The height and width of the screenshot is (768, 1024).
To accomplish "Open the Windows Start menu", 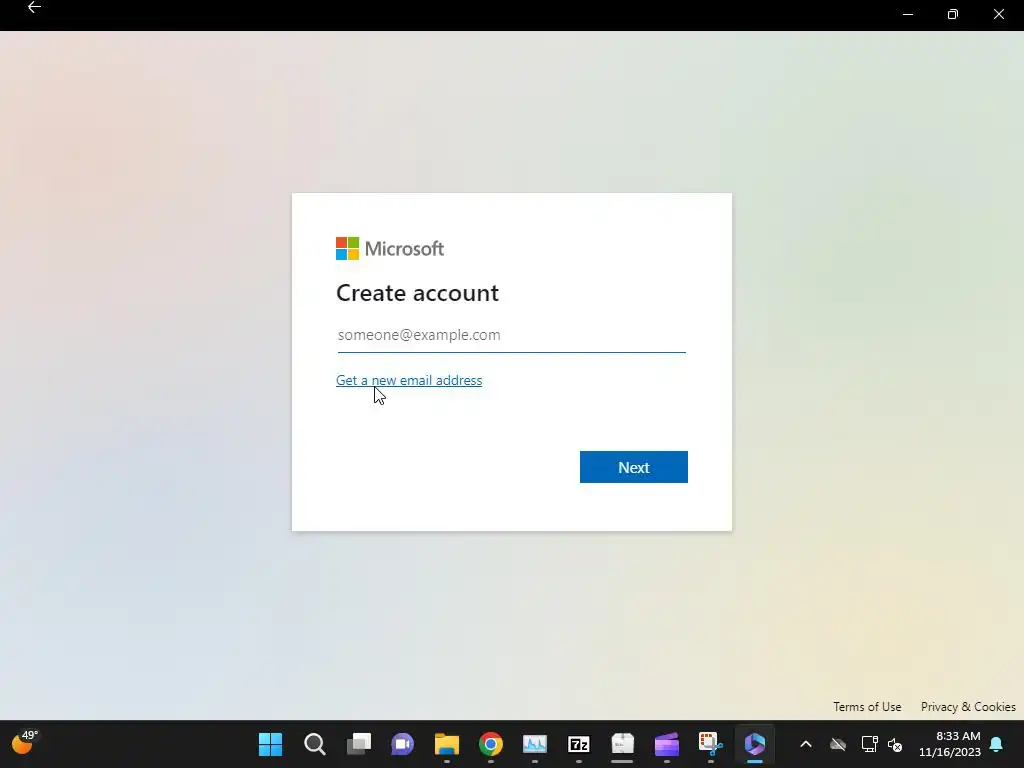I will [270, 744].
